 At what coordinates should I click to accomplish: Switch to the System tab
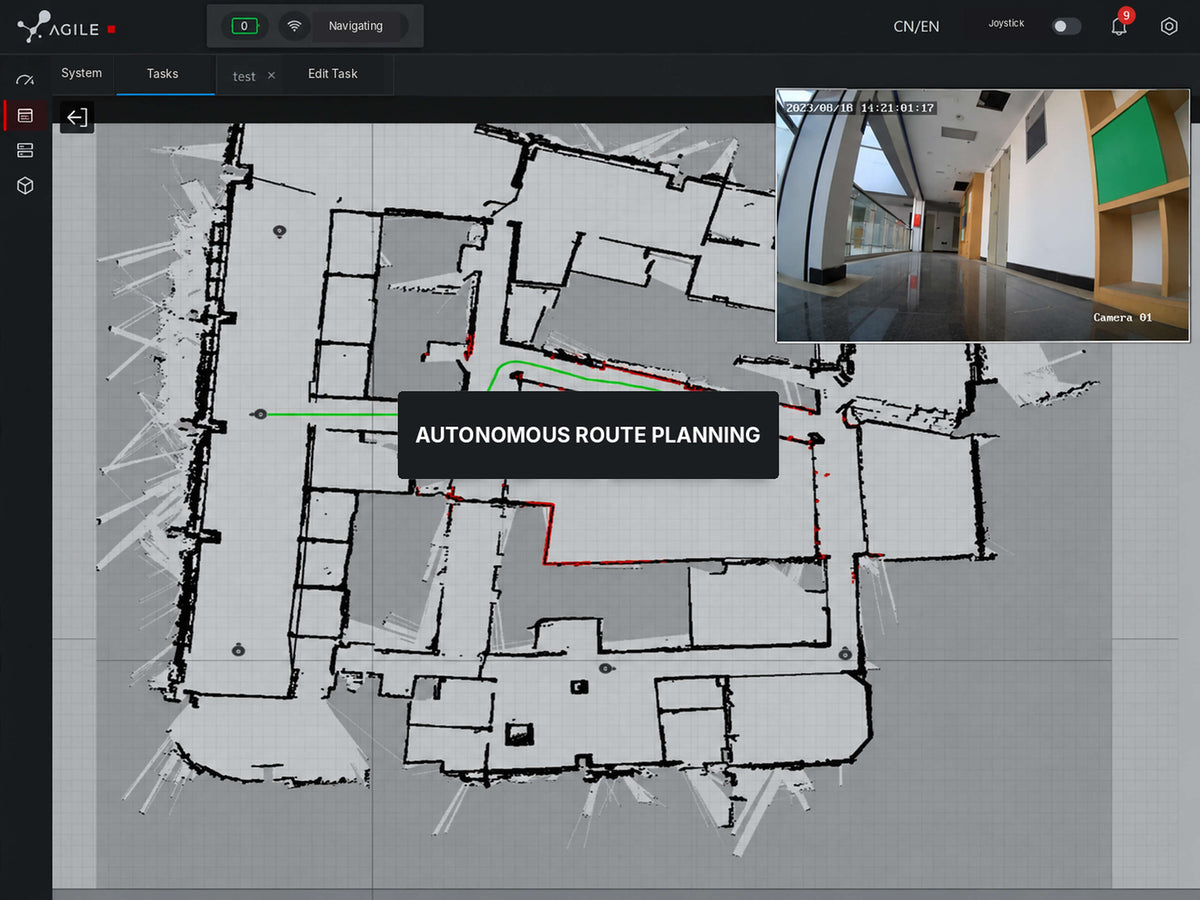(x=82, y=74)
